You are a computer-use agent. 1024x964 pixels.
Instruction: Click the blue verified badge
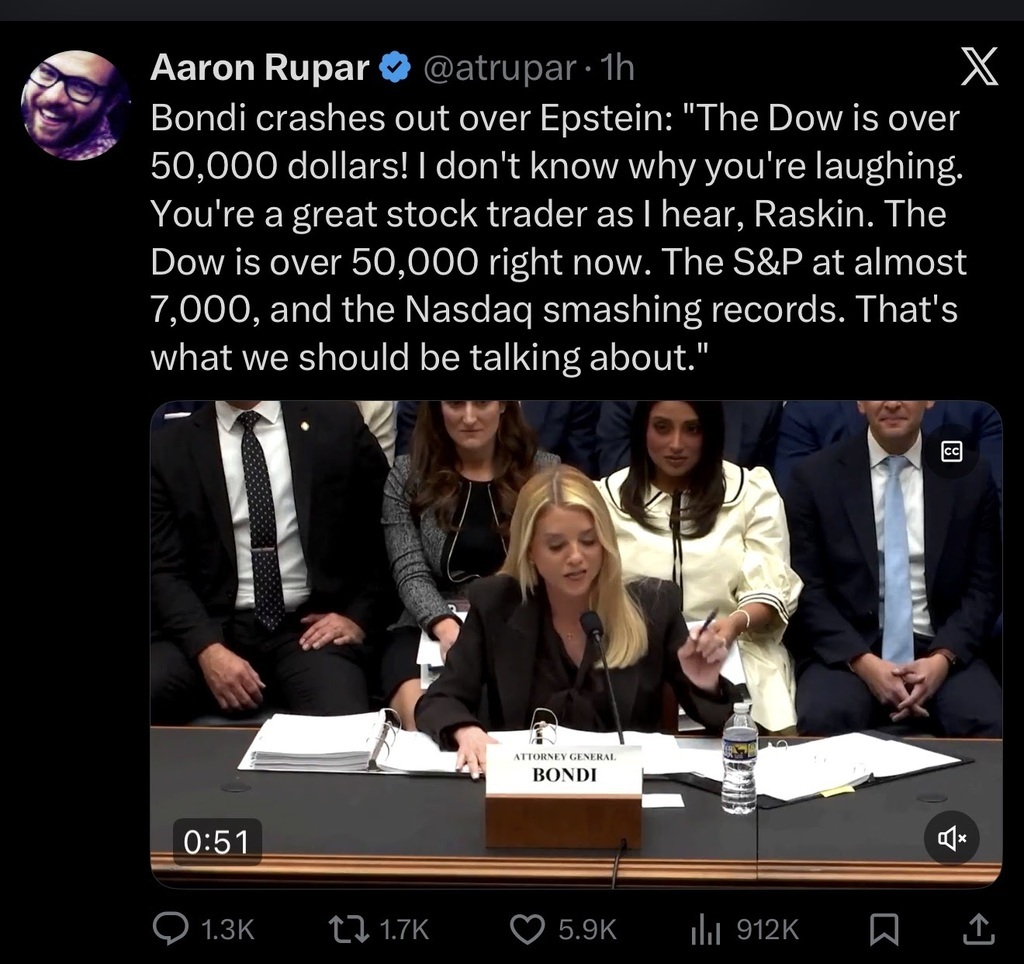pyautogui.click(x=394, y=67)
